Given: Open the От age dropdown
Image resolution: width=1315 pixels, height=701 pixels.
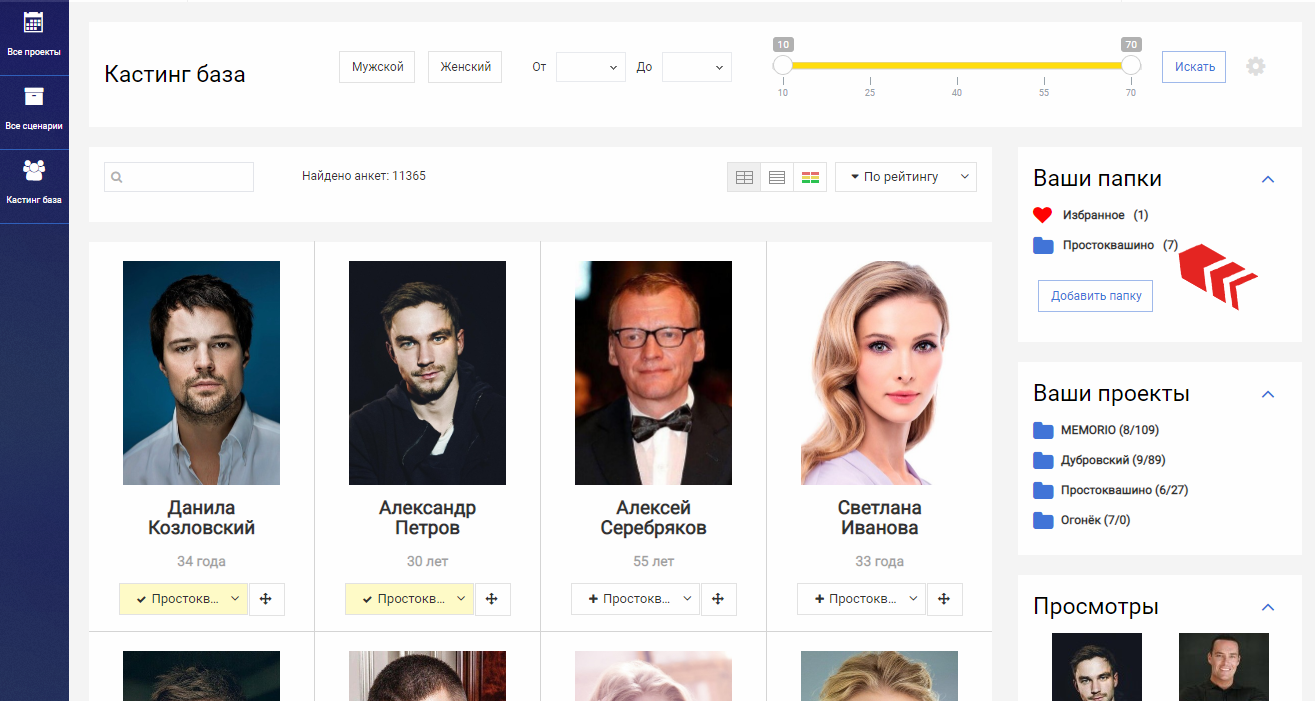Looking at the screenshot, I should point(591,67).
